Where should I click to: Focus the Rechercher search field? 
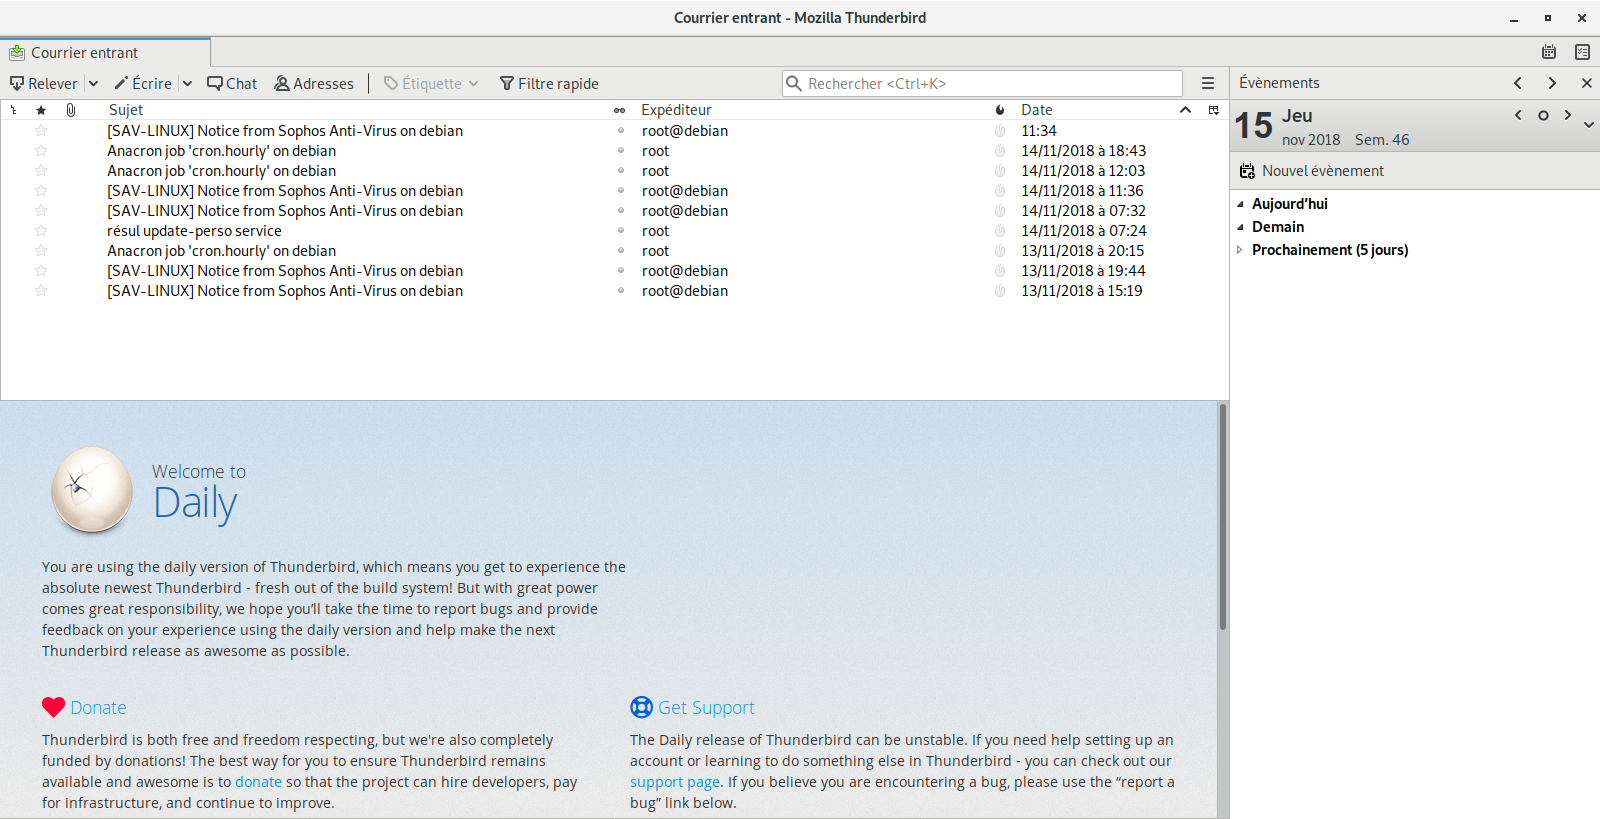click(990, 84)
